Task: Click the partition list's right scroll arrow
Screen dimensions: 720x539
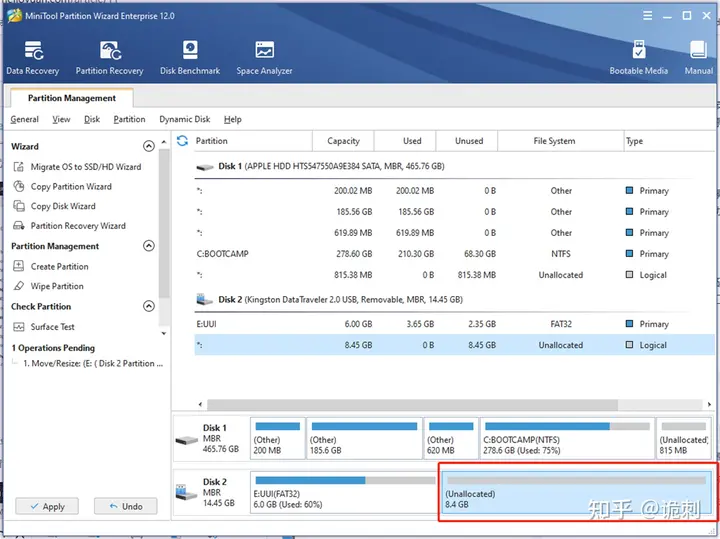Action: pyautogui.click(x=709, y=404)
